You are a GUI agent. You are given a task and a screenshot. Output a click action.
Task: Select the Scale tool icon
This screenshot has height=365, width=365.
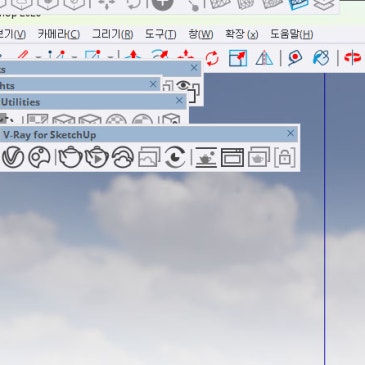(238, 58)
